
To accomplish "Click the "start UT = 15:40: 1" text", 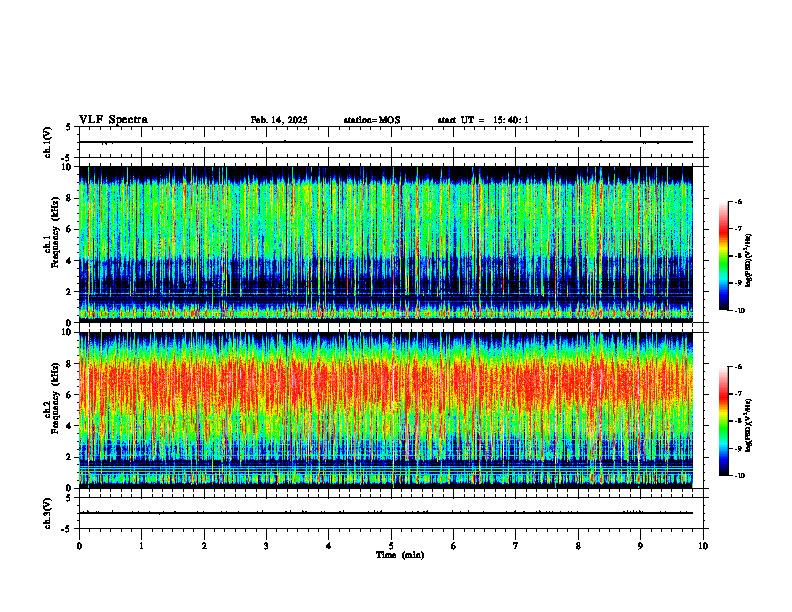I will click(483, 120).
